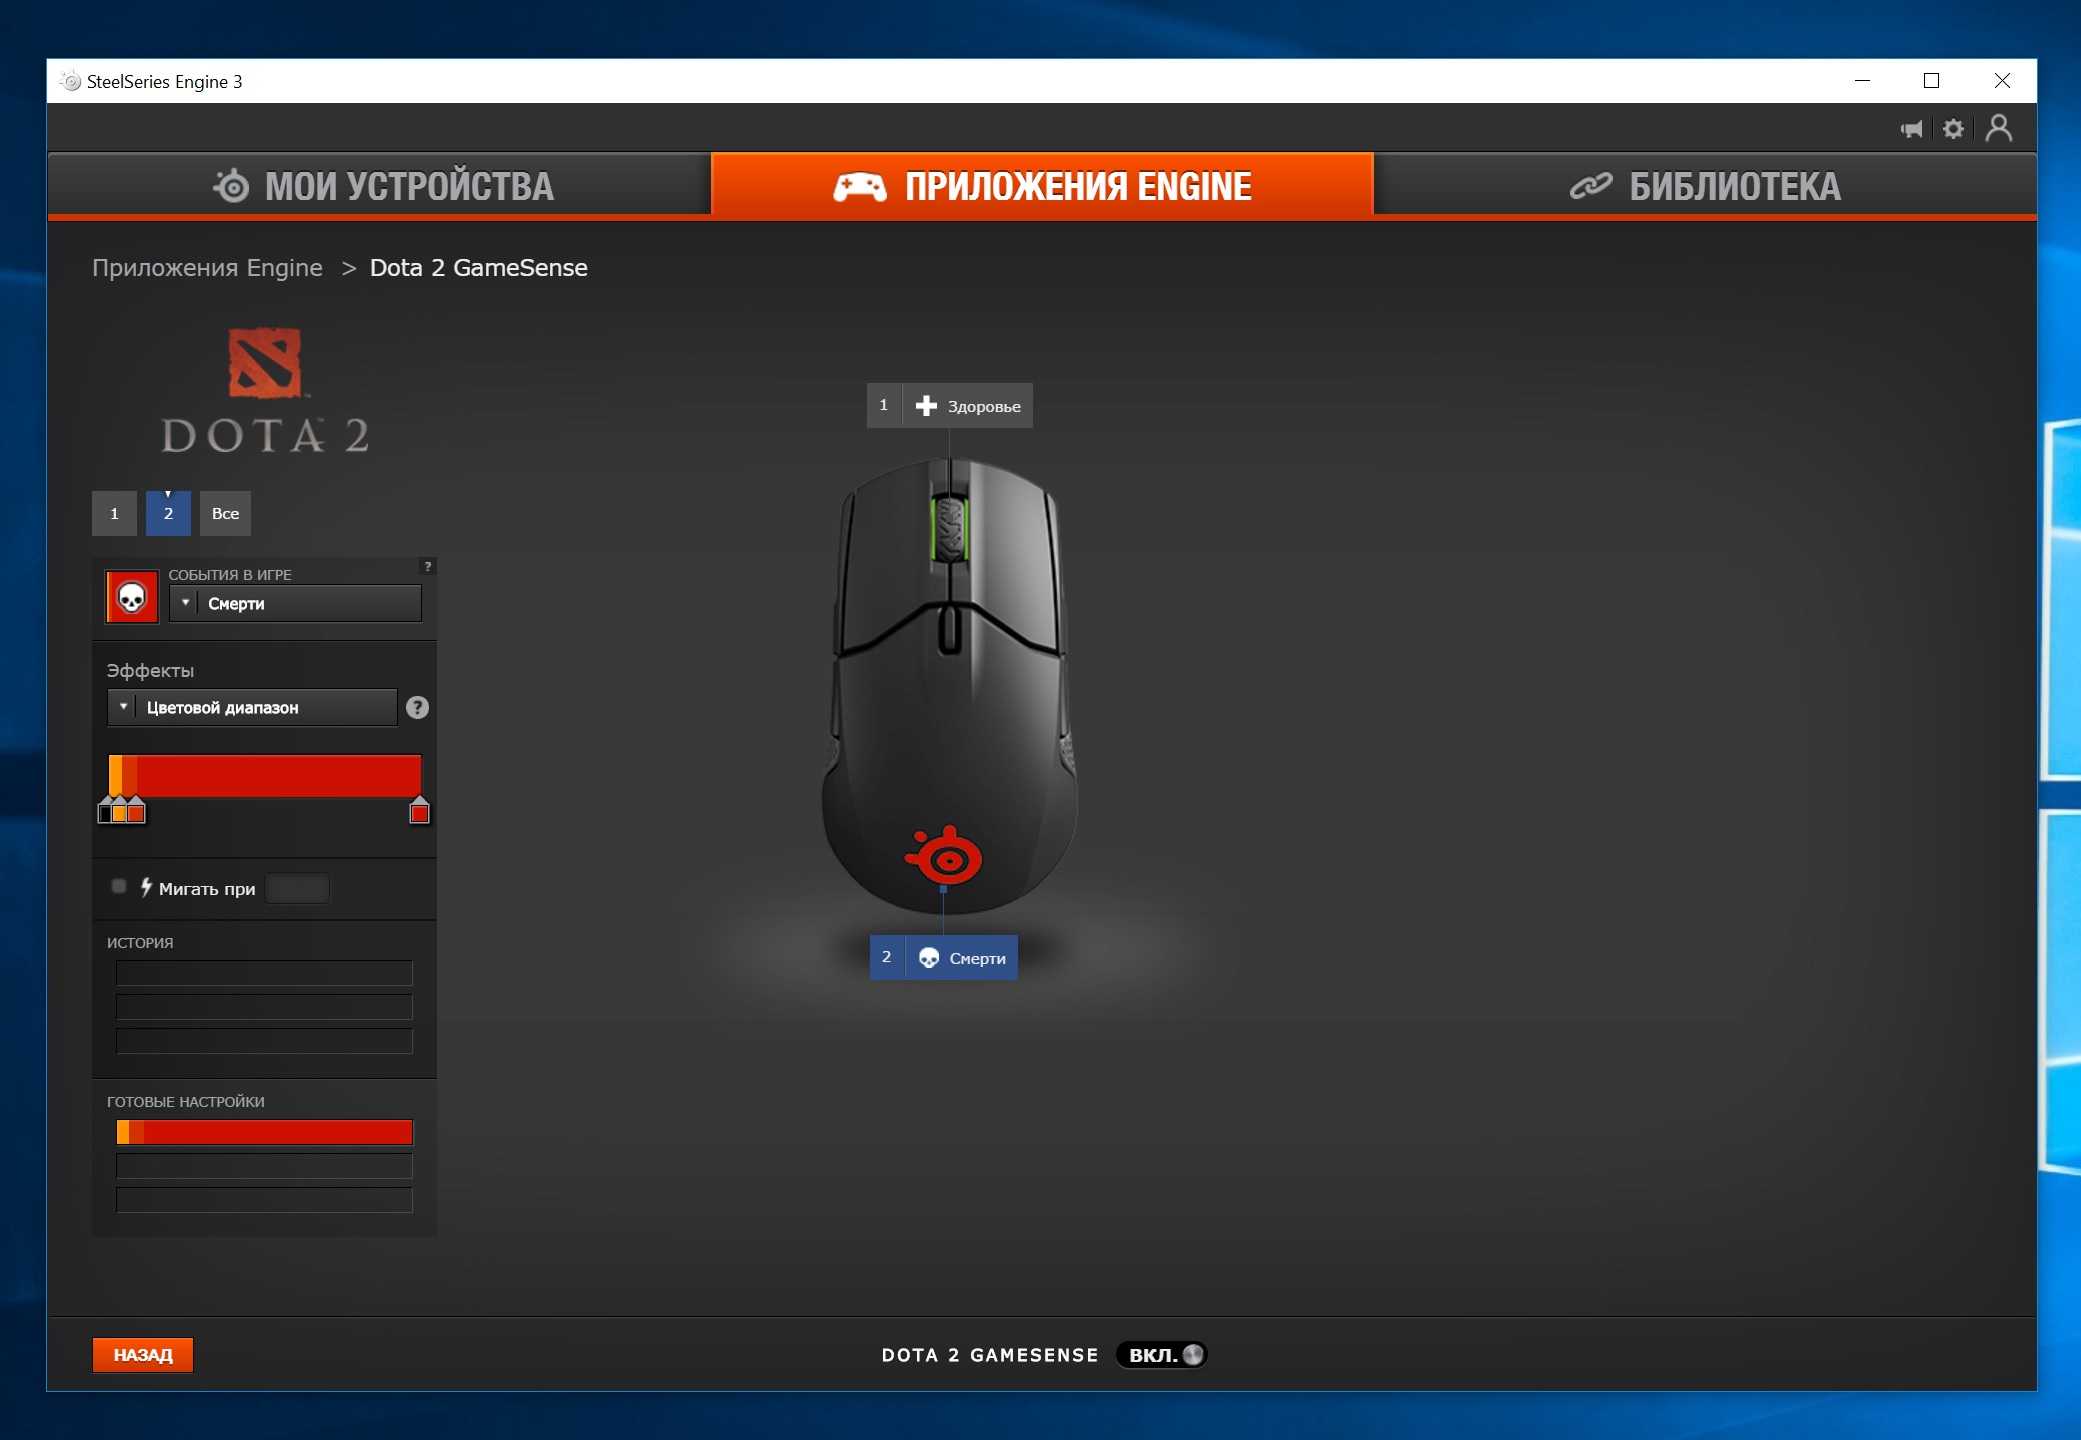Screen dimensions: 2081x1440
Task: Maximize the SteelSeries Engine 3 window
Action: (1931, 81)
